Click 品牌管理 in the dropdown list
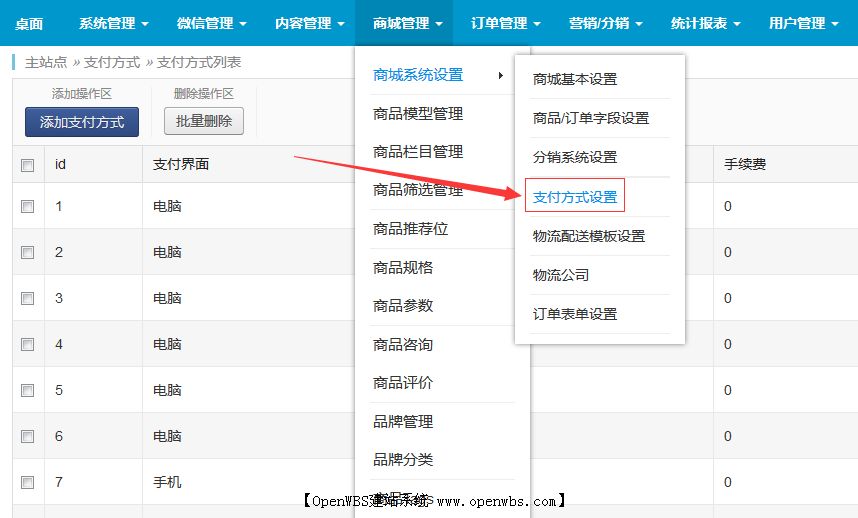 click(x=403, y=421)
